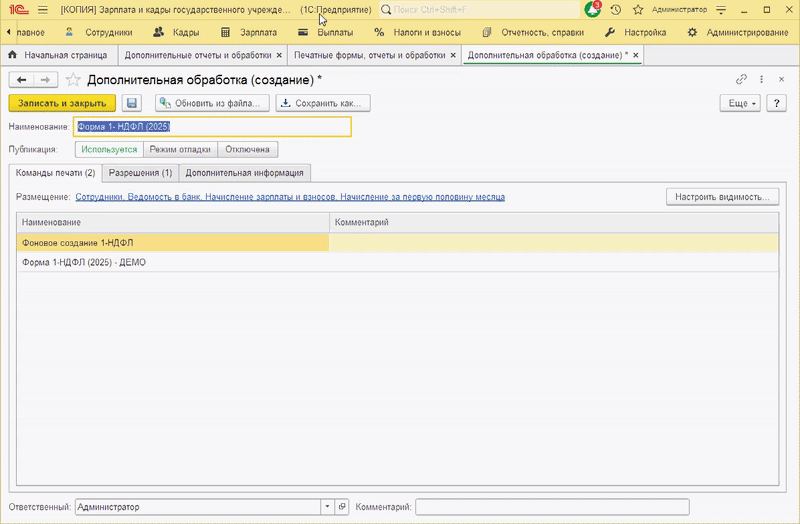This screenshot has height=524, width=800.
Task: Open Сотрудники section
Action: point(99,32)
